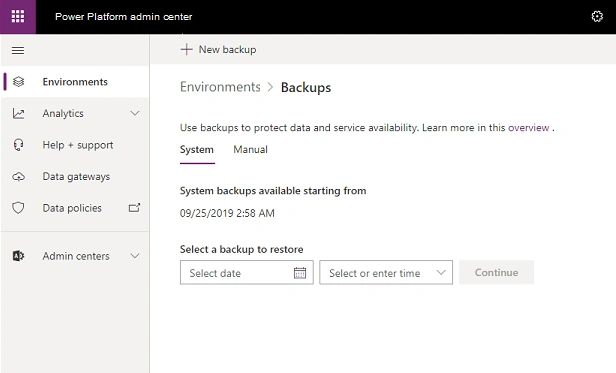The width and height of the screenshot is (616, 373).
Task: Click the Select date input field
Action: [247, 272]
